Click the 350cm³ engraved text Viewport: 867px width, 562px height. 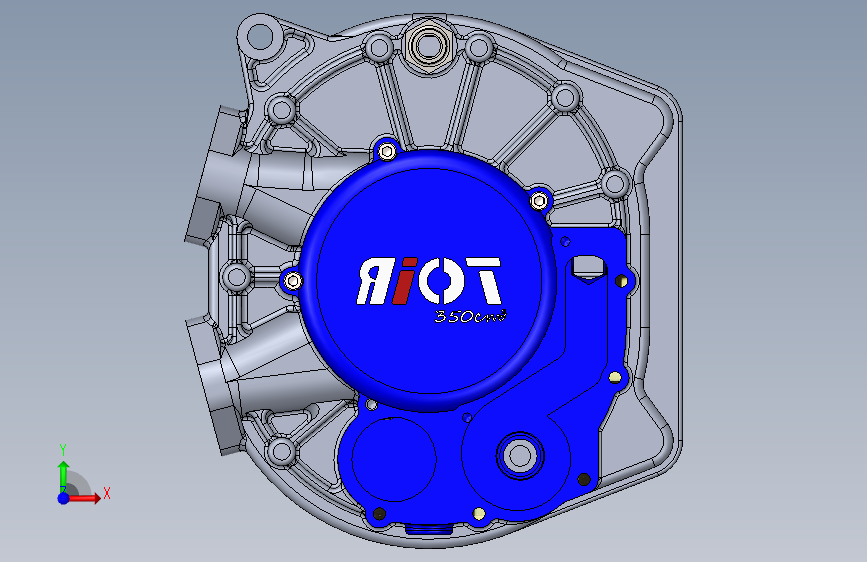point(470,316)
